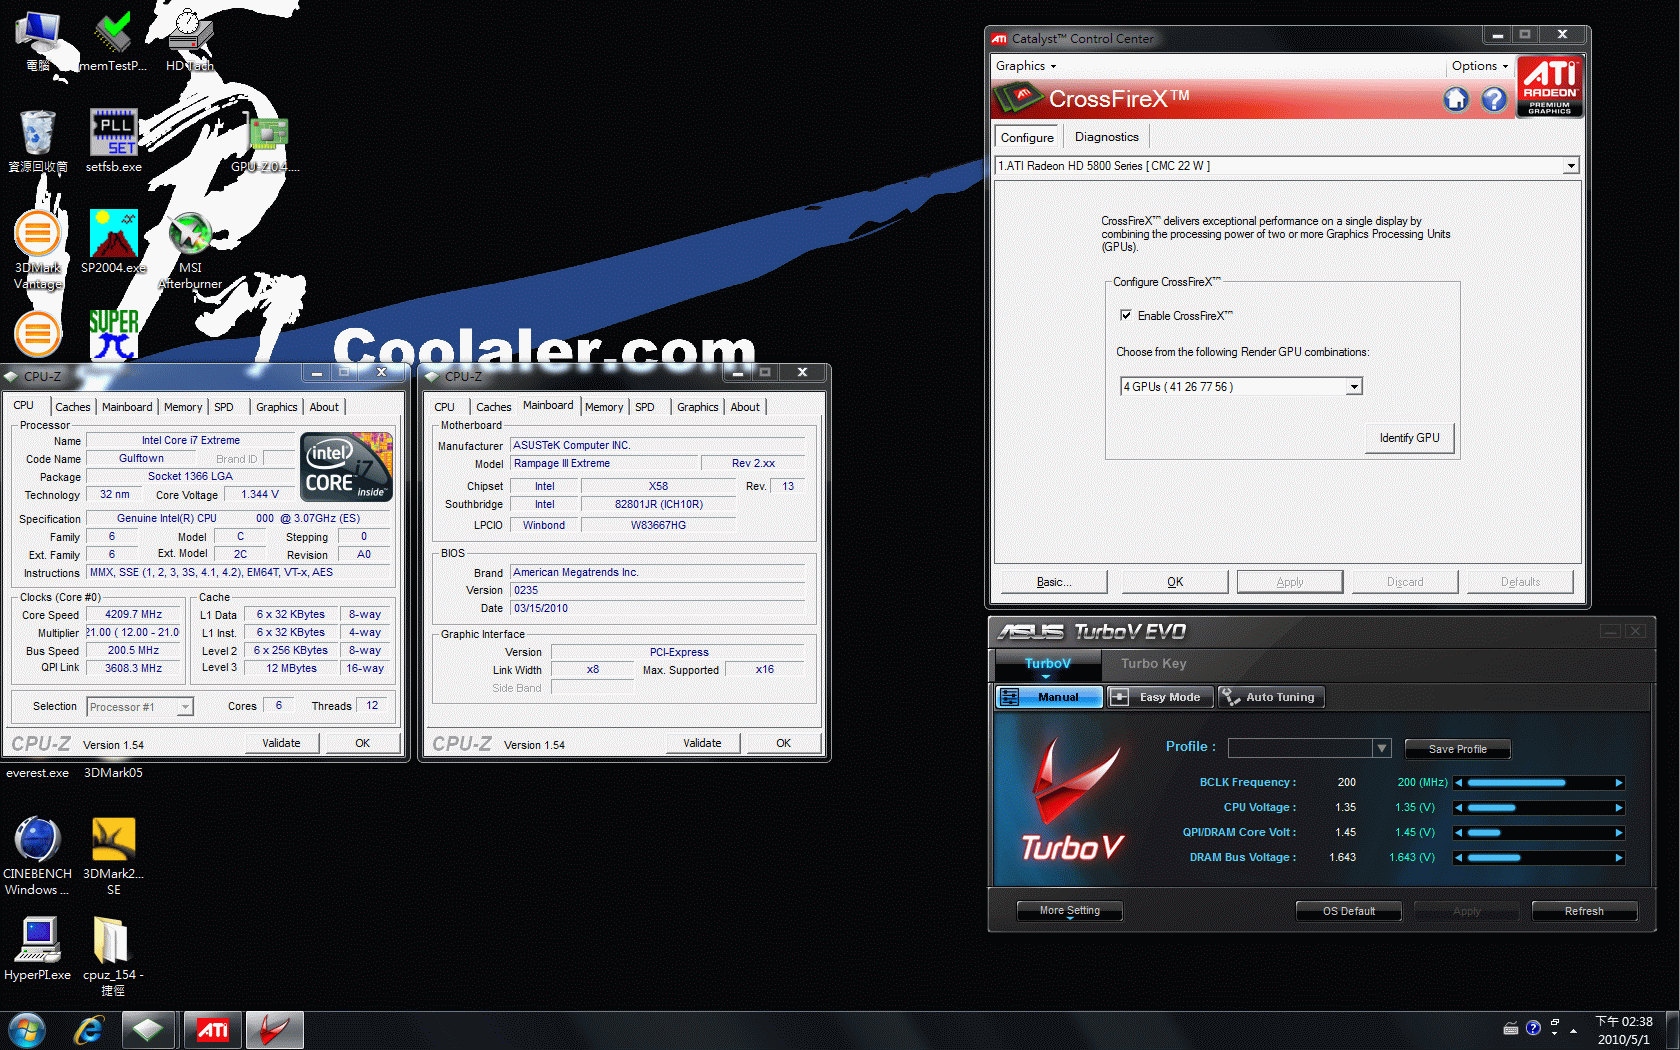Open About tab in left CPU-Z window
1680x1050 pixels.
[324, 407]
